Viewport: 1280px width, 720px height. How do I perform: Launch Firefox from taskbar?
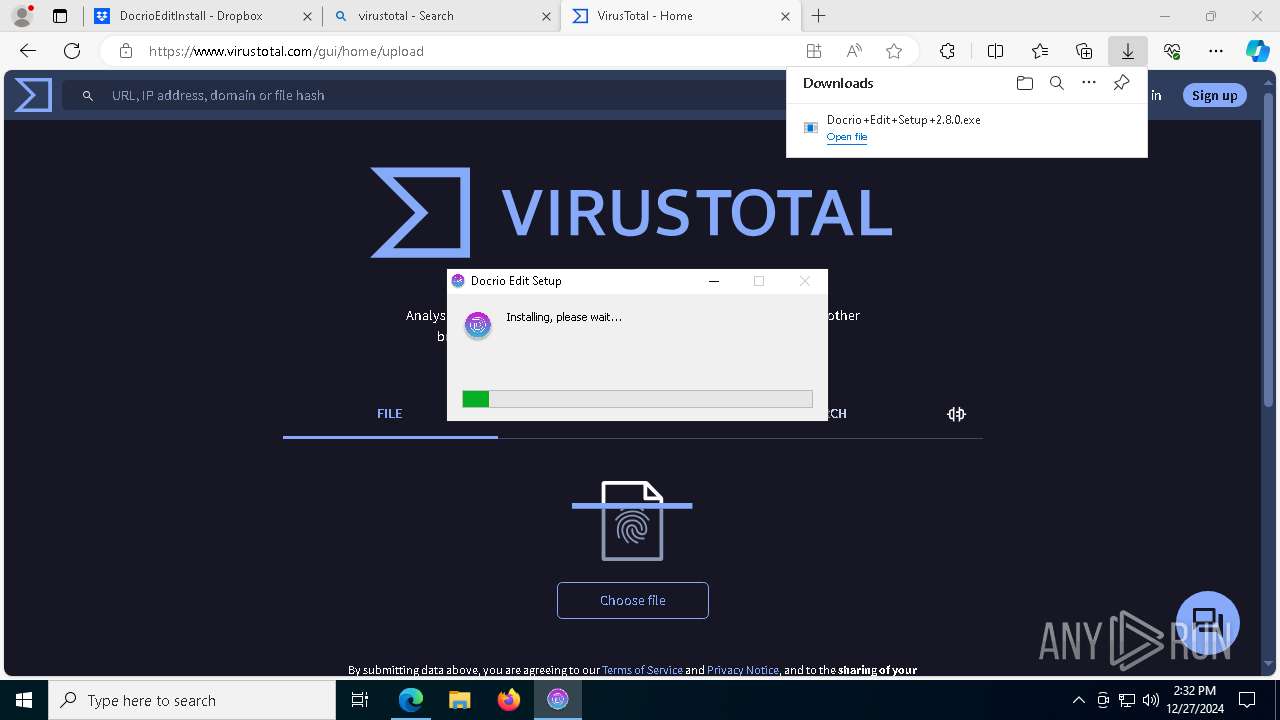pyautogui.click(x=508, y=700)
